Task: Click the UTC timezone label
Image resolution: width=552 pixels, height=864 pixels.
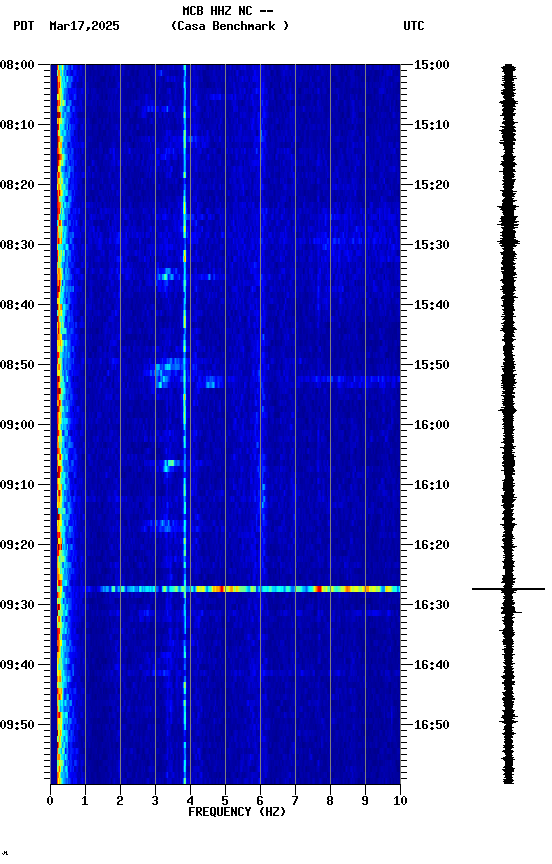Action: pos(414,26)
